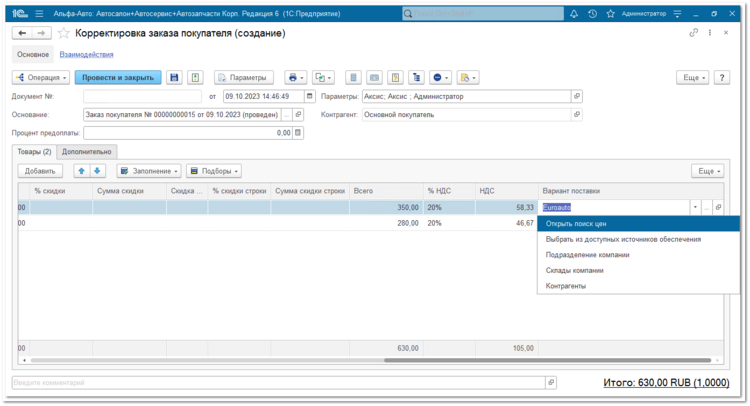Switch to the Товары (2) tab

[34, 152]
